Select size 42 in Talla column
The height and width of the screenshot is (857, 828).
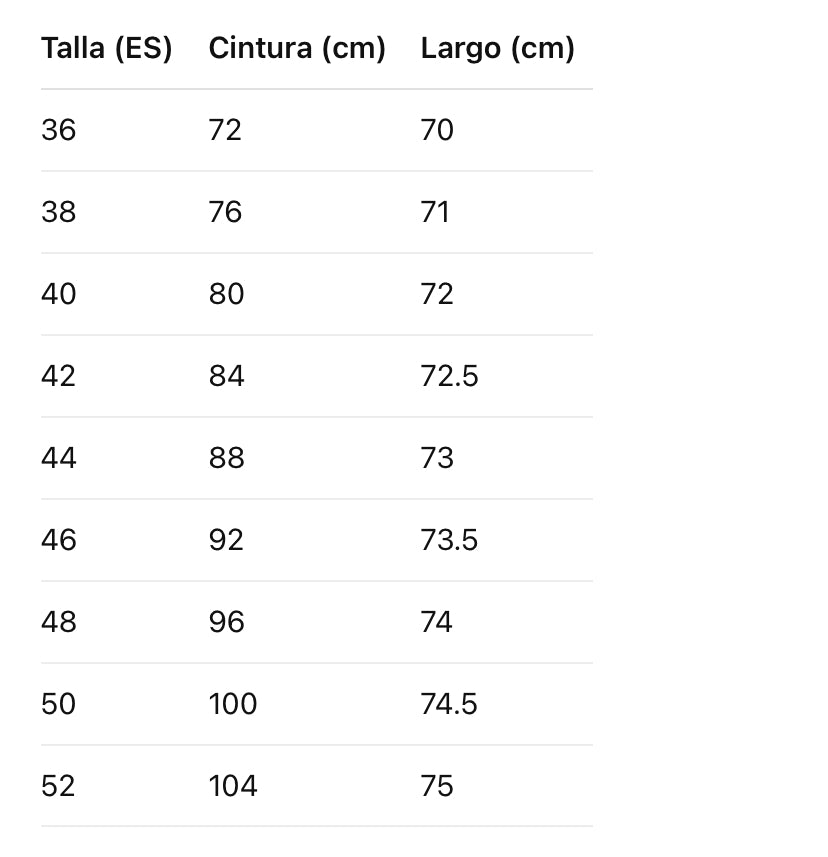[58, 376]
